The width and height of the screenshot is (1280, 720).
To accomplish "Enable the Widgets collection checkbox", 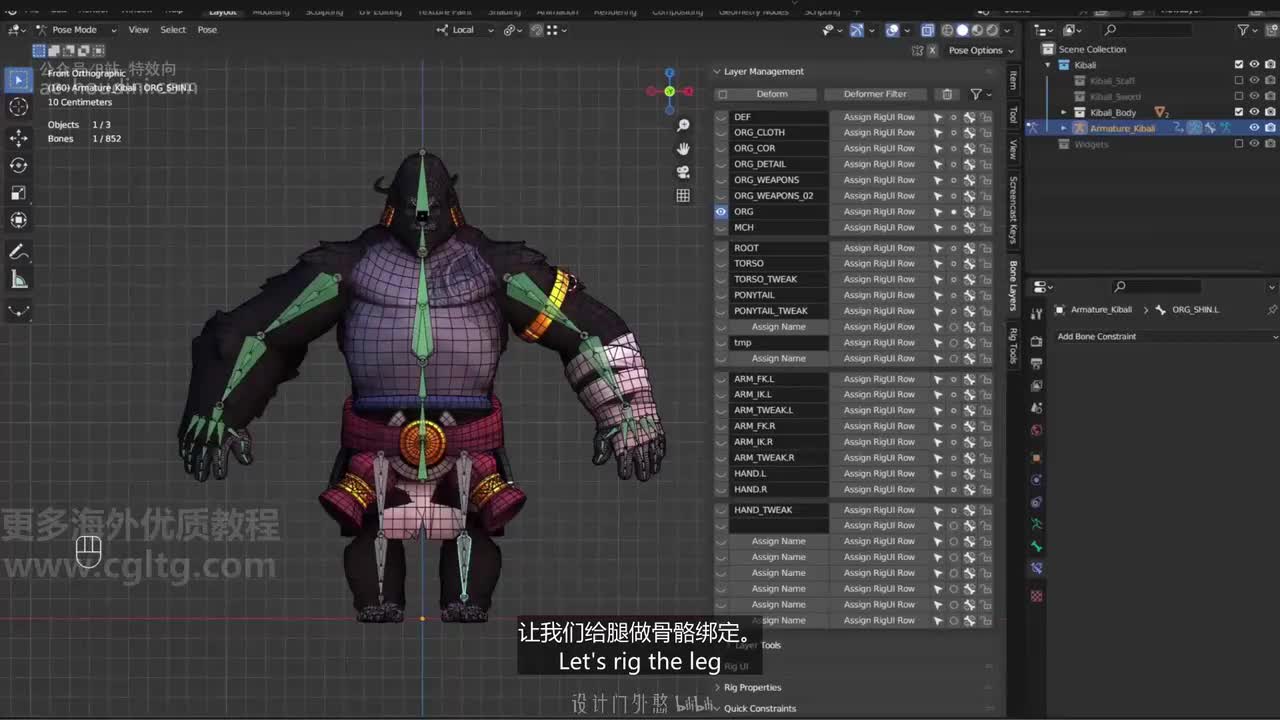I will coord(1239,144).
